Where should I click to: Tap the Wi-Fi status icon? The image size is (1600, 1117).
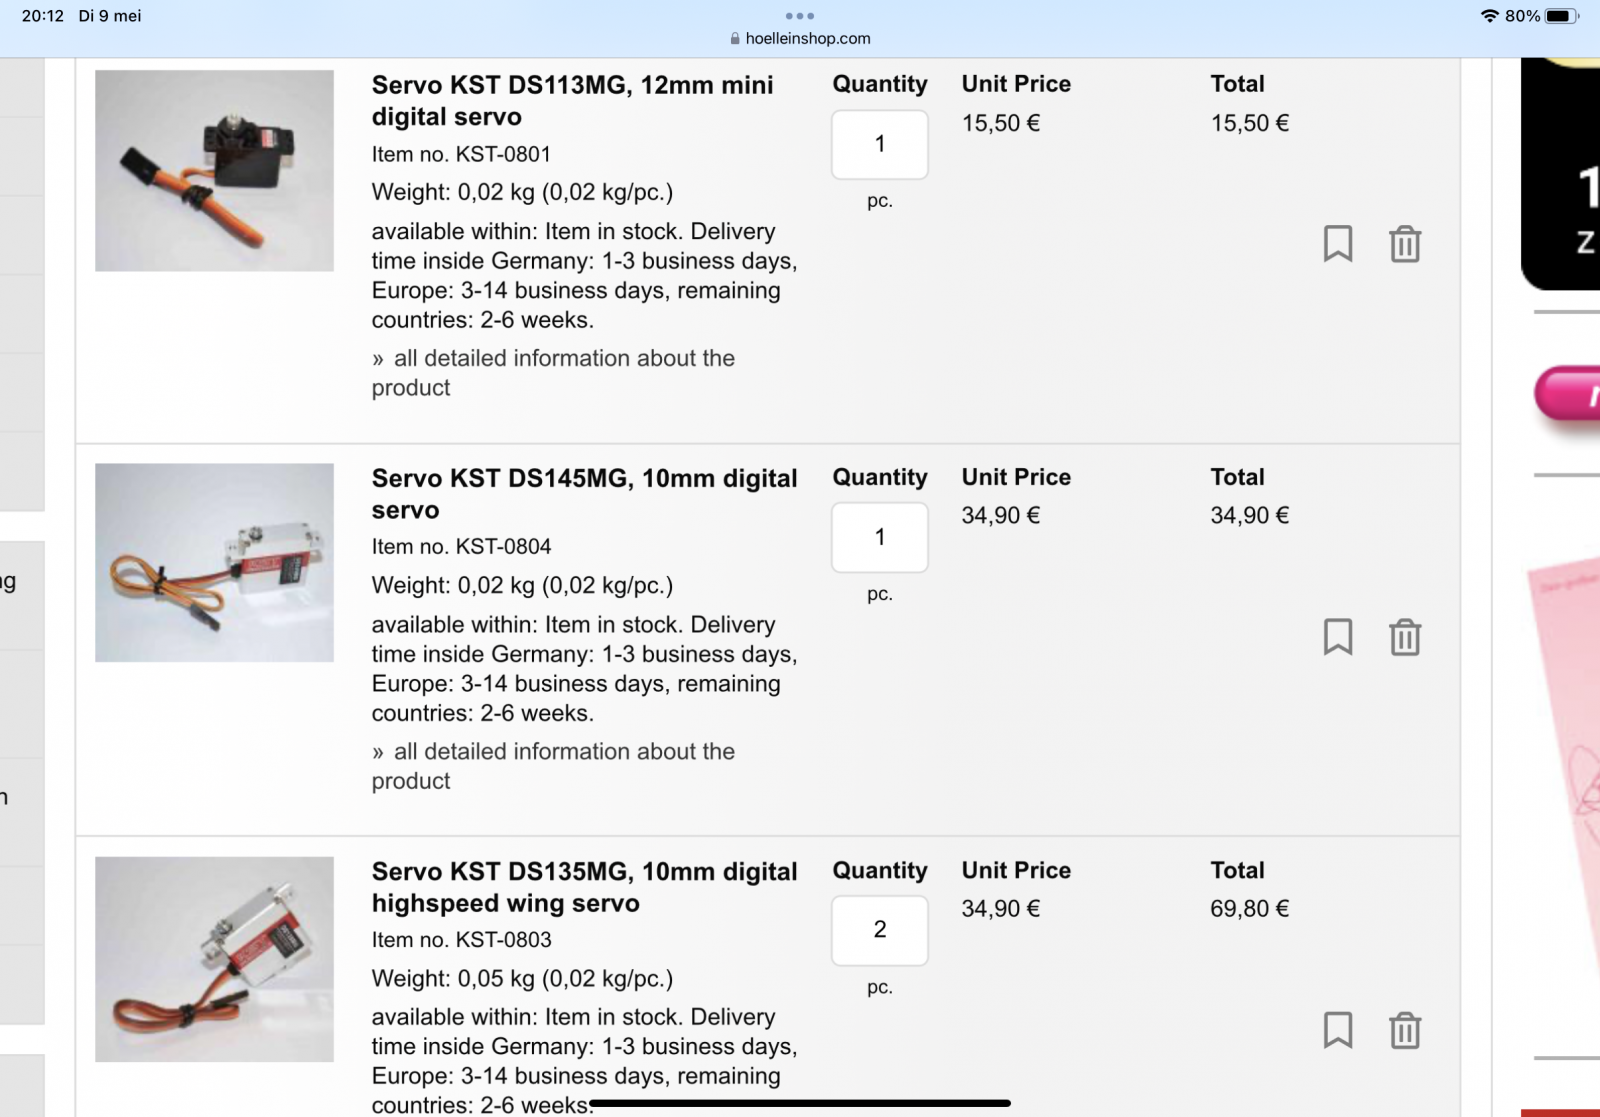tap(1490, 16)
